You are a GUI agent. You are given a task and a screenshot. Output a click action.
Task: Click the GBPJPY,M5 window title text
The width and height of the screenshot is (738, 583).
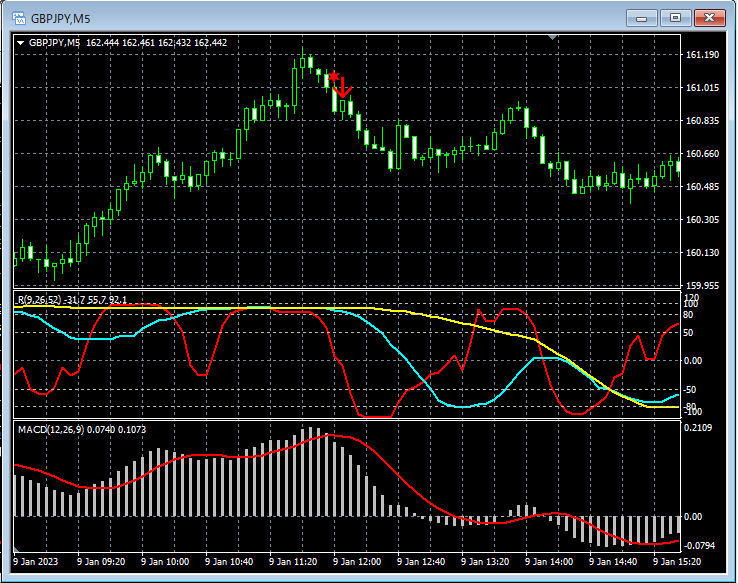(62, 17)
